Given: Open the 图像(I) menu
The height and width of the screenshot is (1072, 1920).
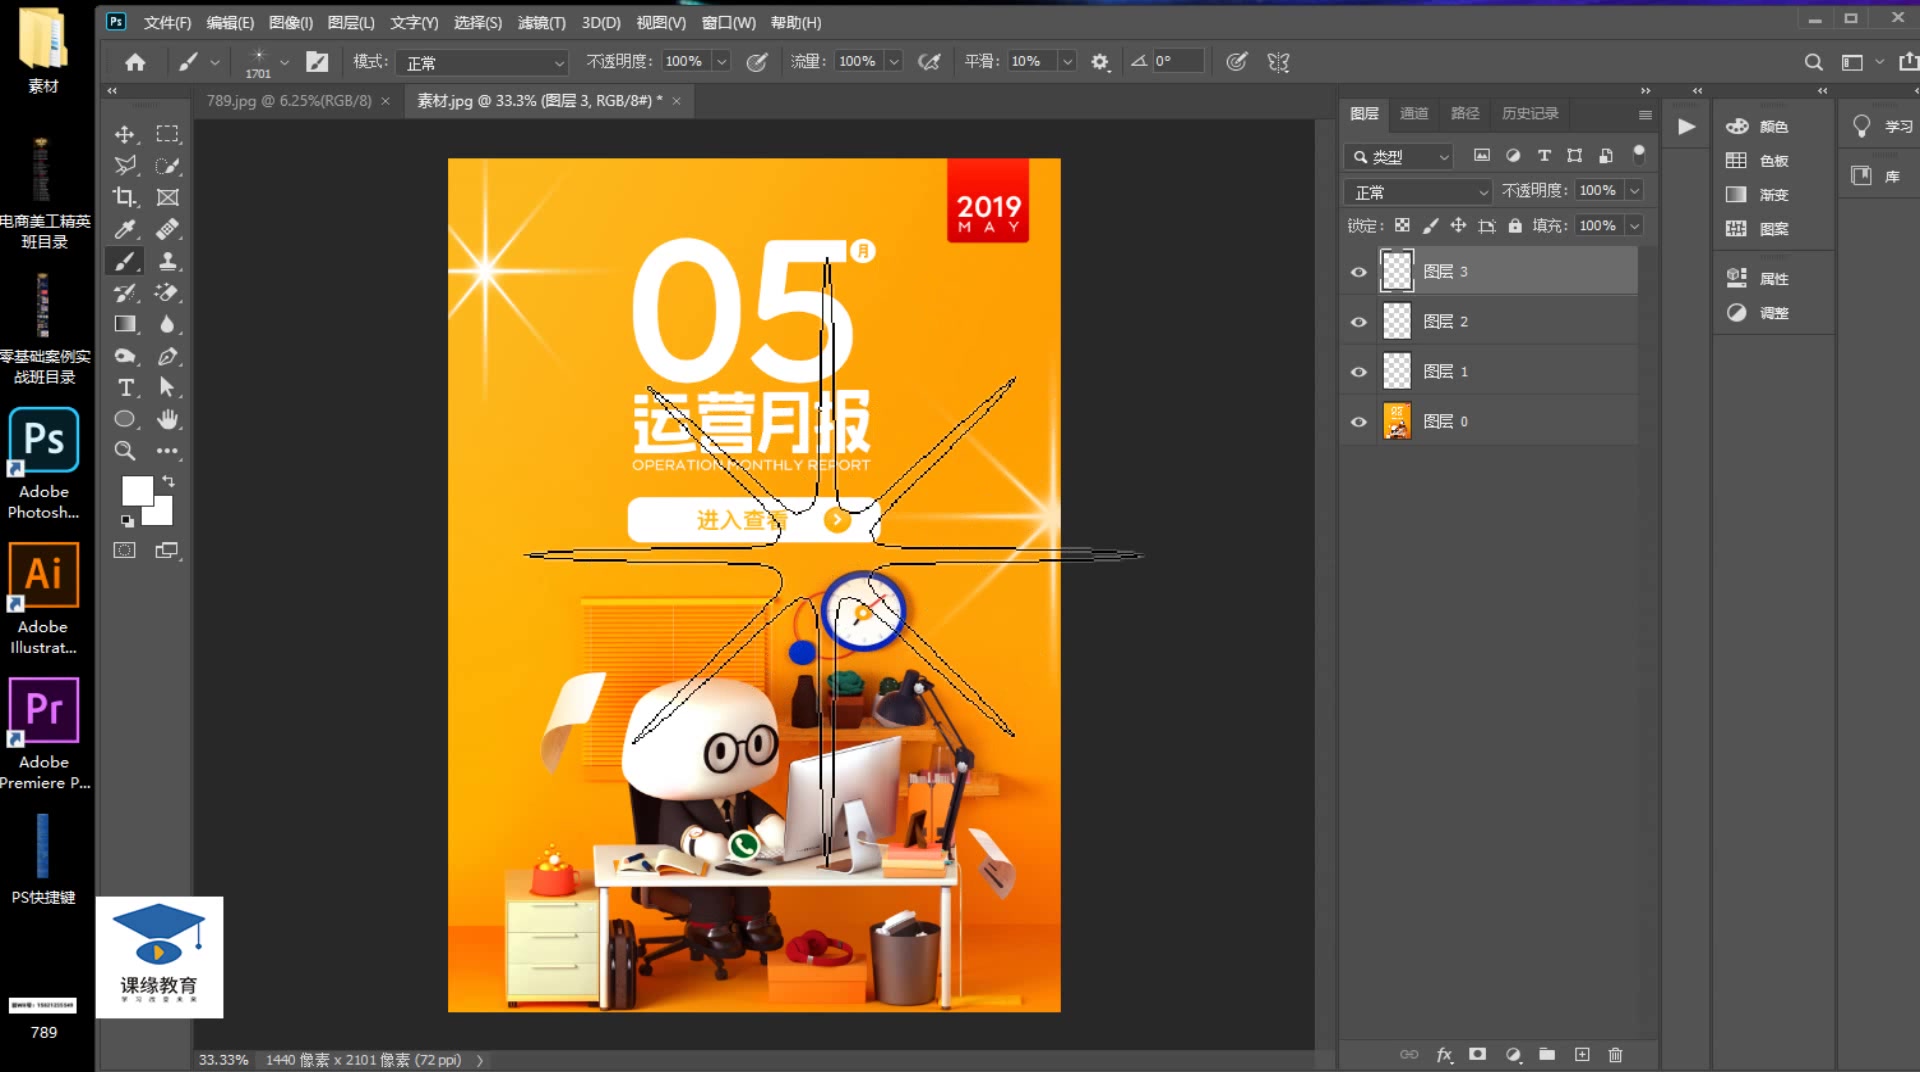Looking at the screenshot, I should (x=291, y=22).
